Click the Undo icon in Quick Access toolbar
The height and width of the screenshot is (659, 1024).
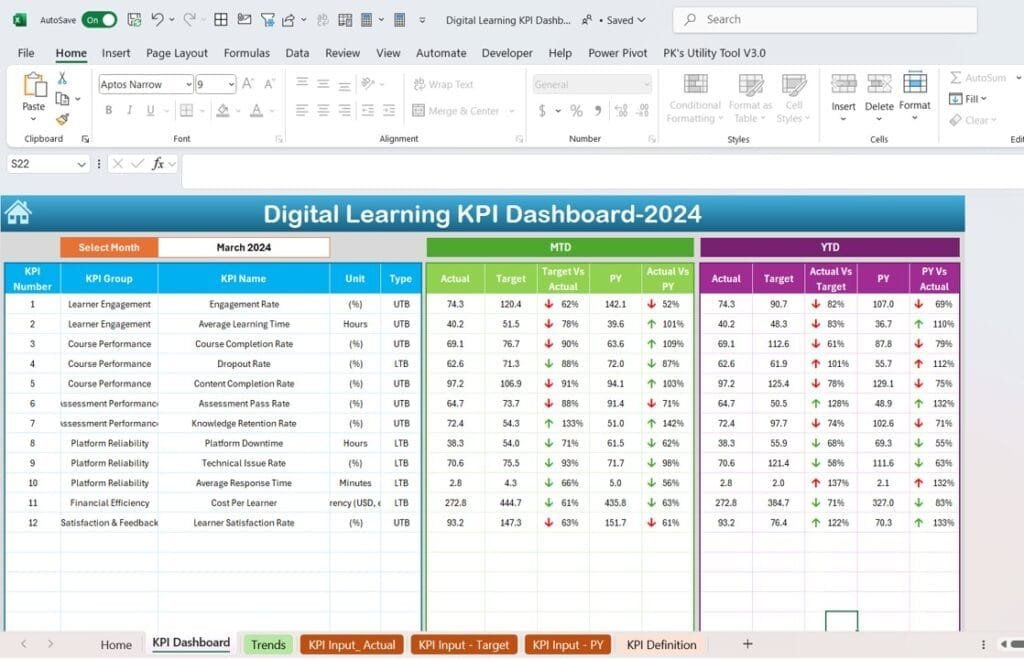[x=155, y=19]
